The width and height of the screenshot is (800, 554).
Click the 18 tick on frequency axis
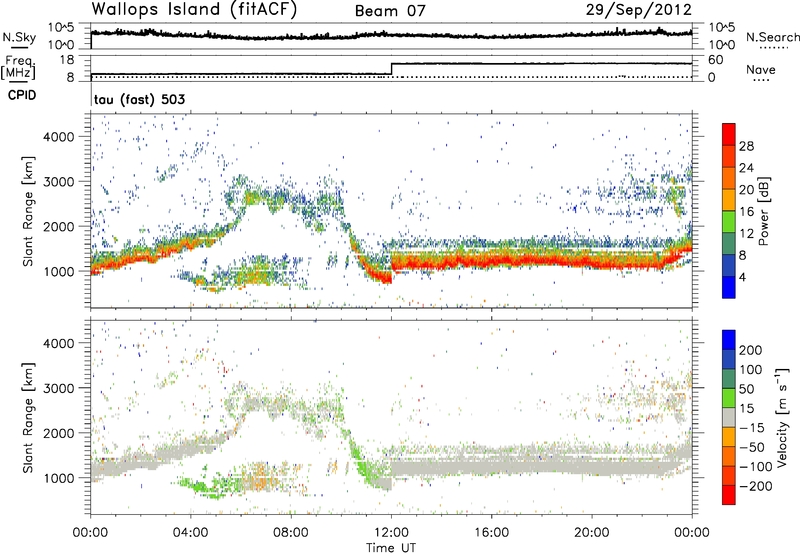[67, 59]
